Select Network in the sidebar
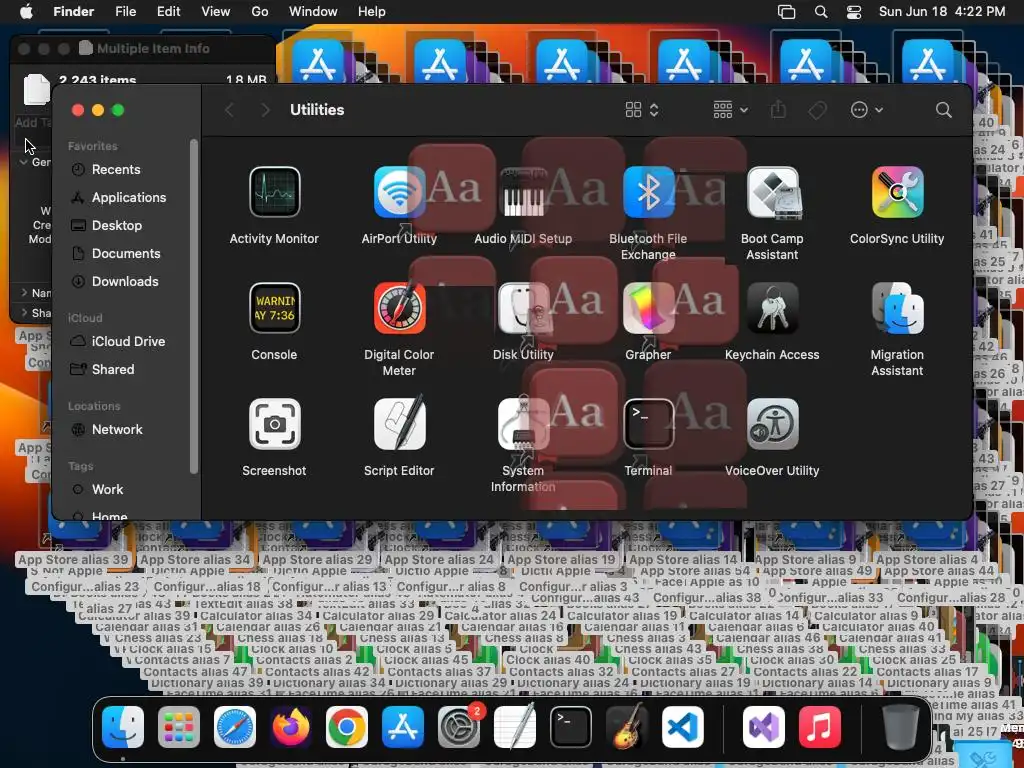The height and width of the screenshot is (768, 1024). coord(117,430)
